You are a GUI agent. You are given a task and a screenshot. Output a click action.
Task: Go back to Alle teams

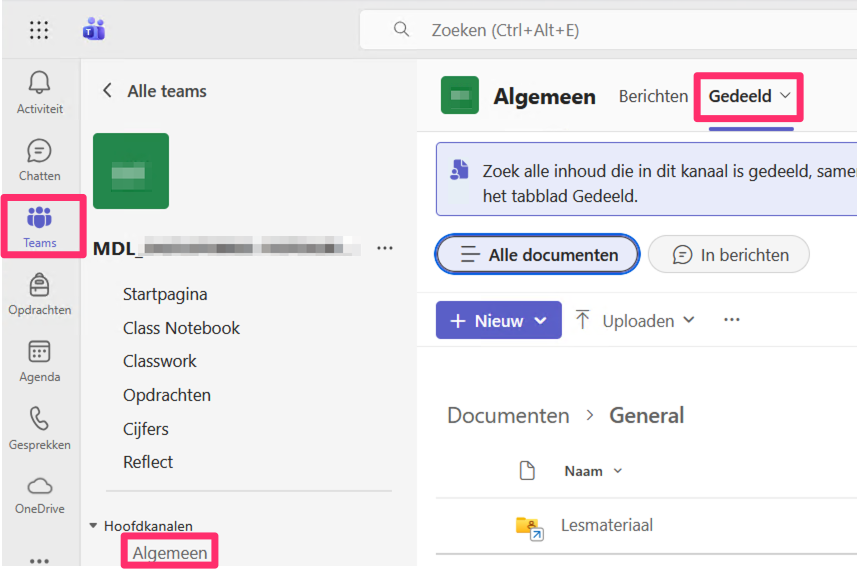(x=108, y=91)
